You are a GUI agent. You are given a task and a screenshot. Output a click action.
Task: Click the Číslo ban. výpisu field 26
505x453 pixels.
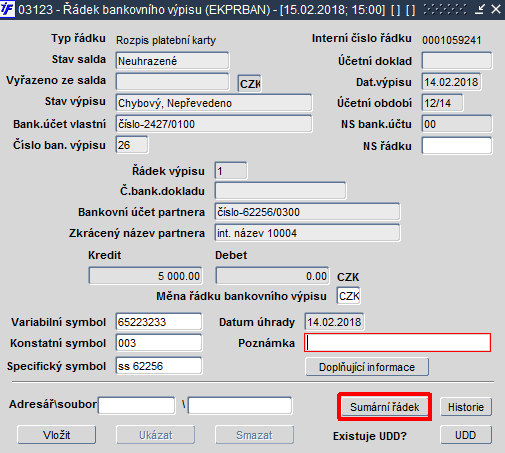(x=132, y=145)
